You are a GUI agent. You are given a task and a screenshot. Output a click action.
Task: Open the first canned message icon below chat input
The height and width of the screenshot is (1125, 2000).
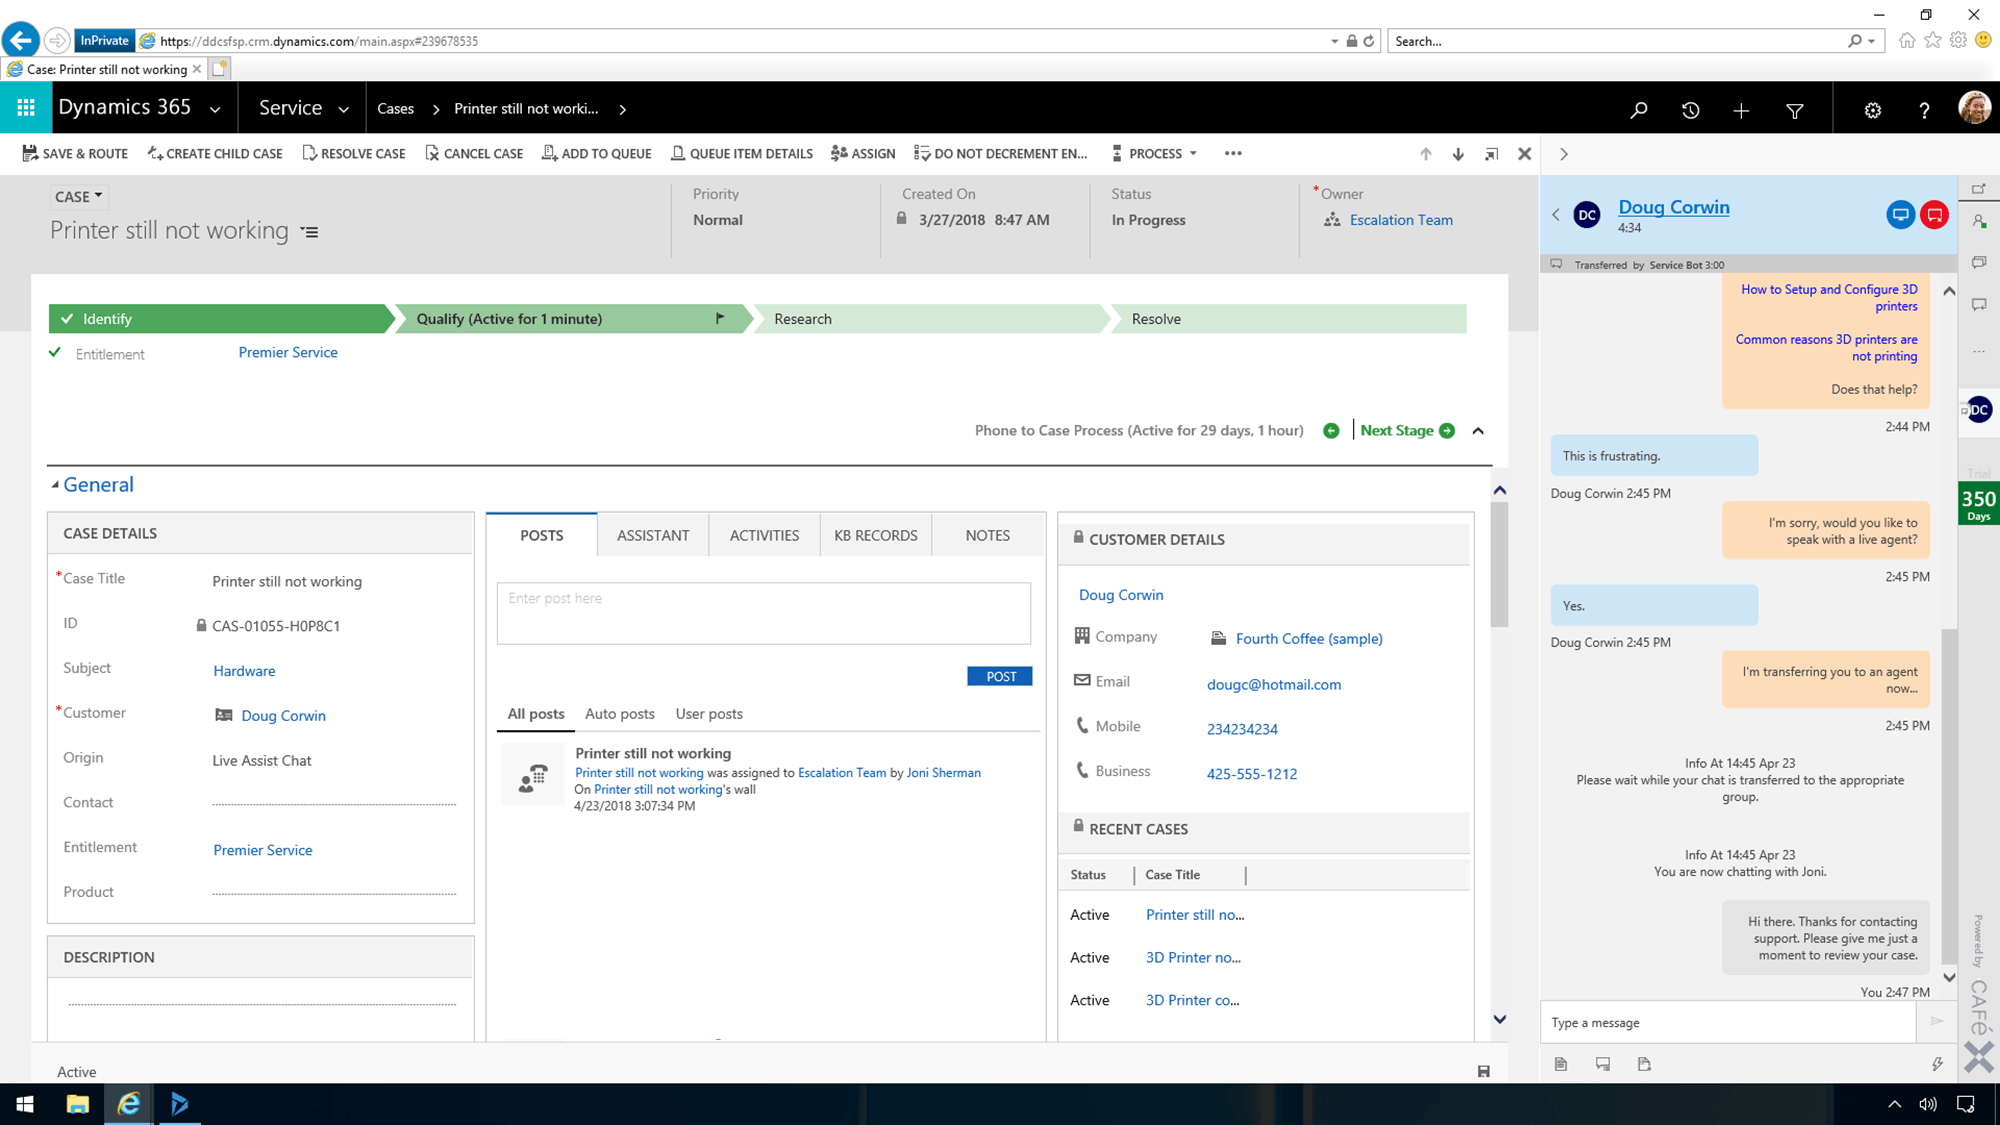pyautogui.click(x=1561, y=1064)
